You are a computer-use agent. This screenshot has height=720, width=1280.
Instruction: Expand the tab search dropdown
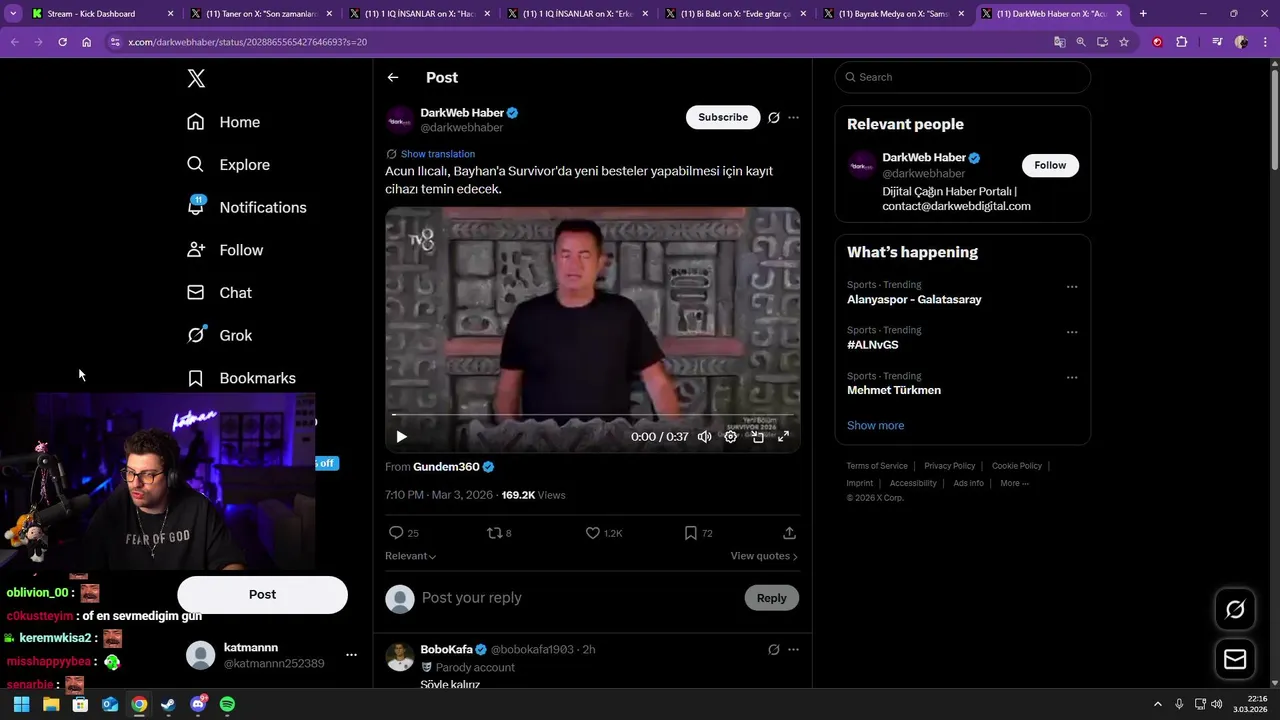[13, 14]
